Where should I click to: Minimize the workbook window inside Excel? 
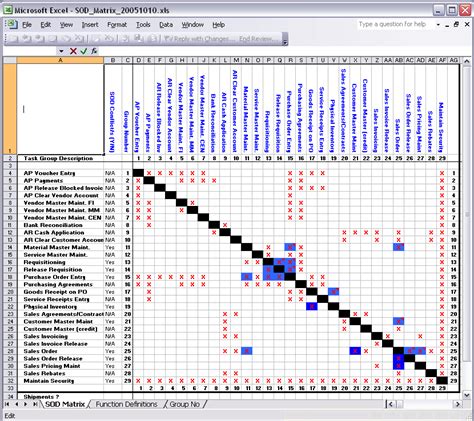[447, 25]
